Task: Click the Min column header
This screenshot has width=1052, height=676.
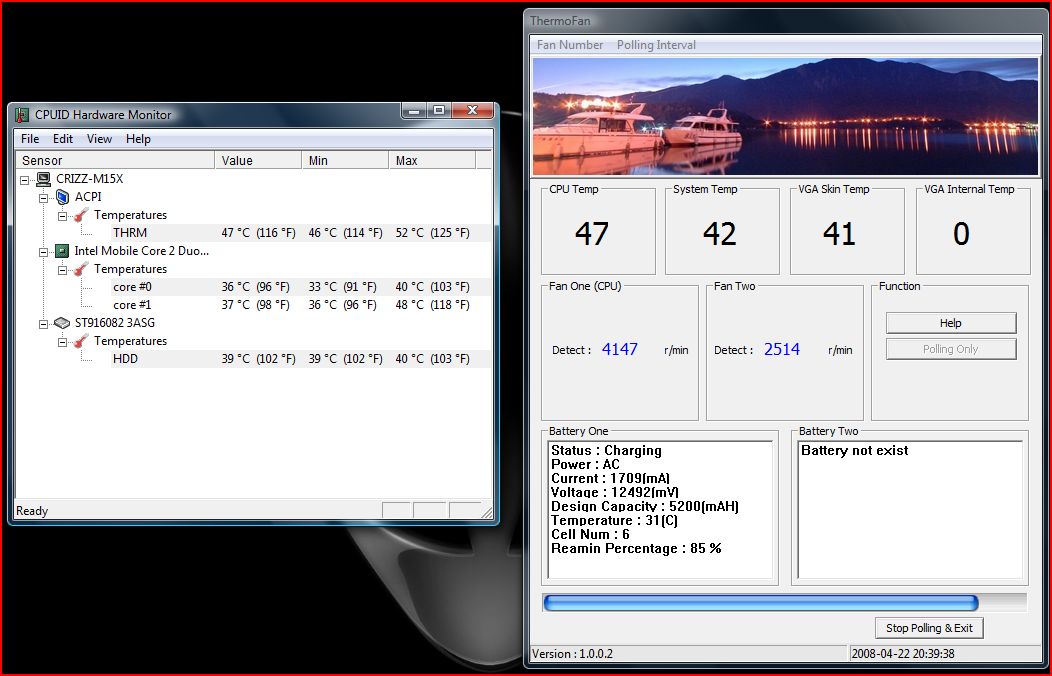Action: click(x=345, y=160)
